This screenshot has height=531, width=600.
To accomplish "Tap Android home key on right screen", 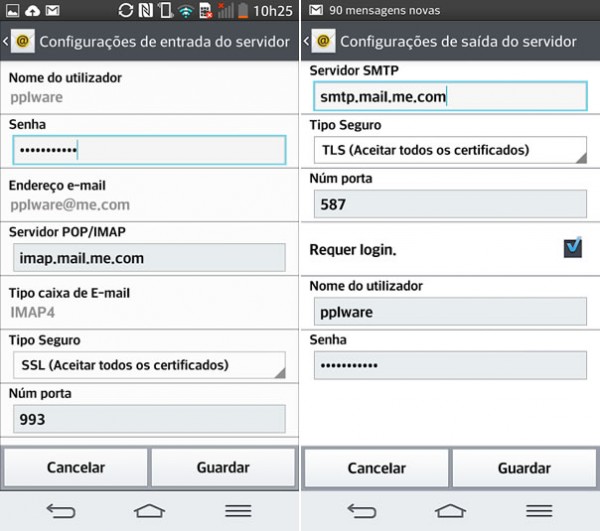I will (x=450, y=511).
